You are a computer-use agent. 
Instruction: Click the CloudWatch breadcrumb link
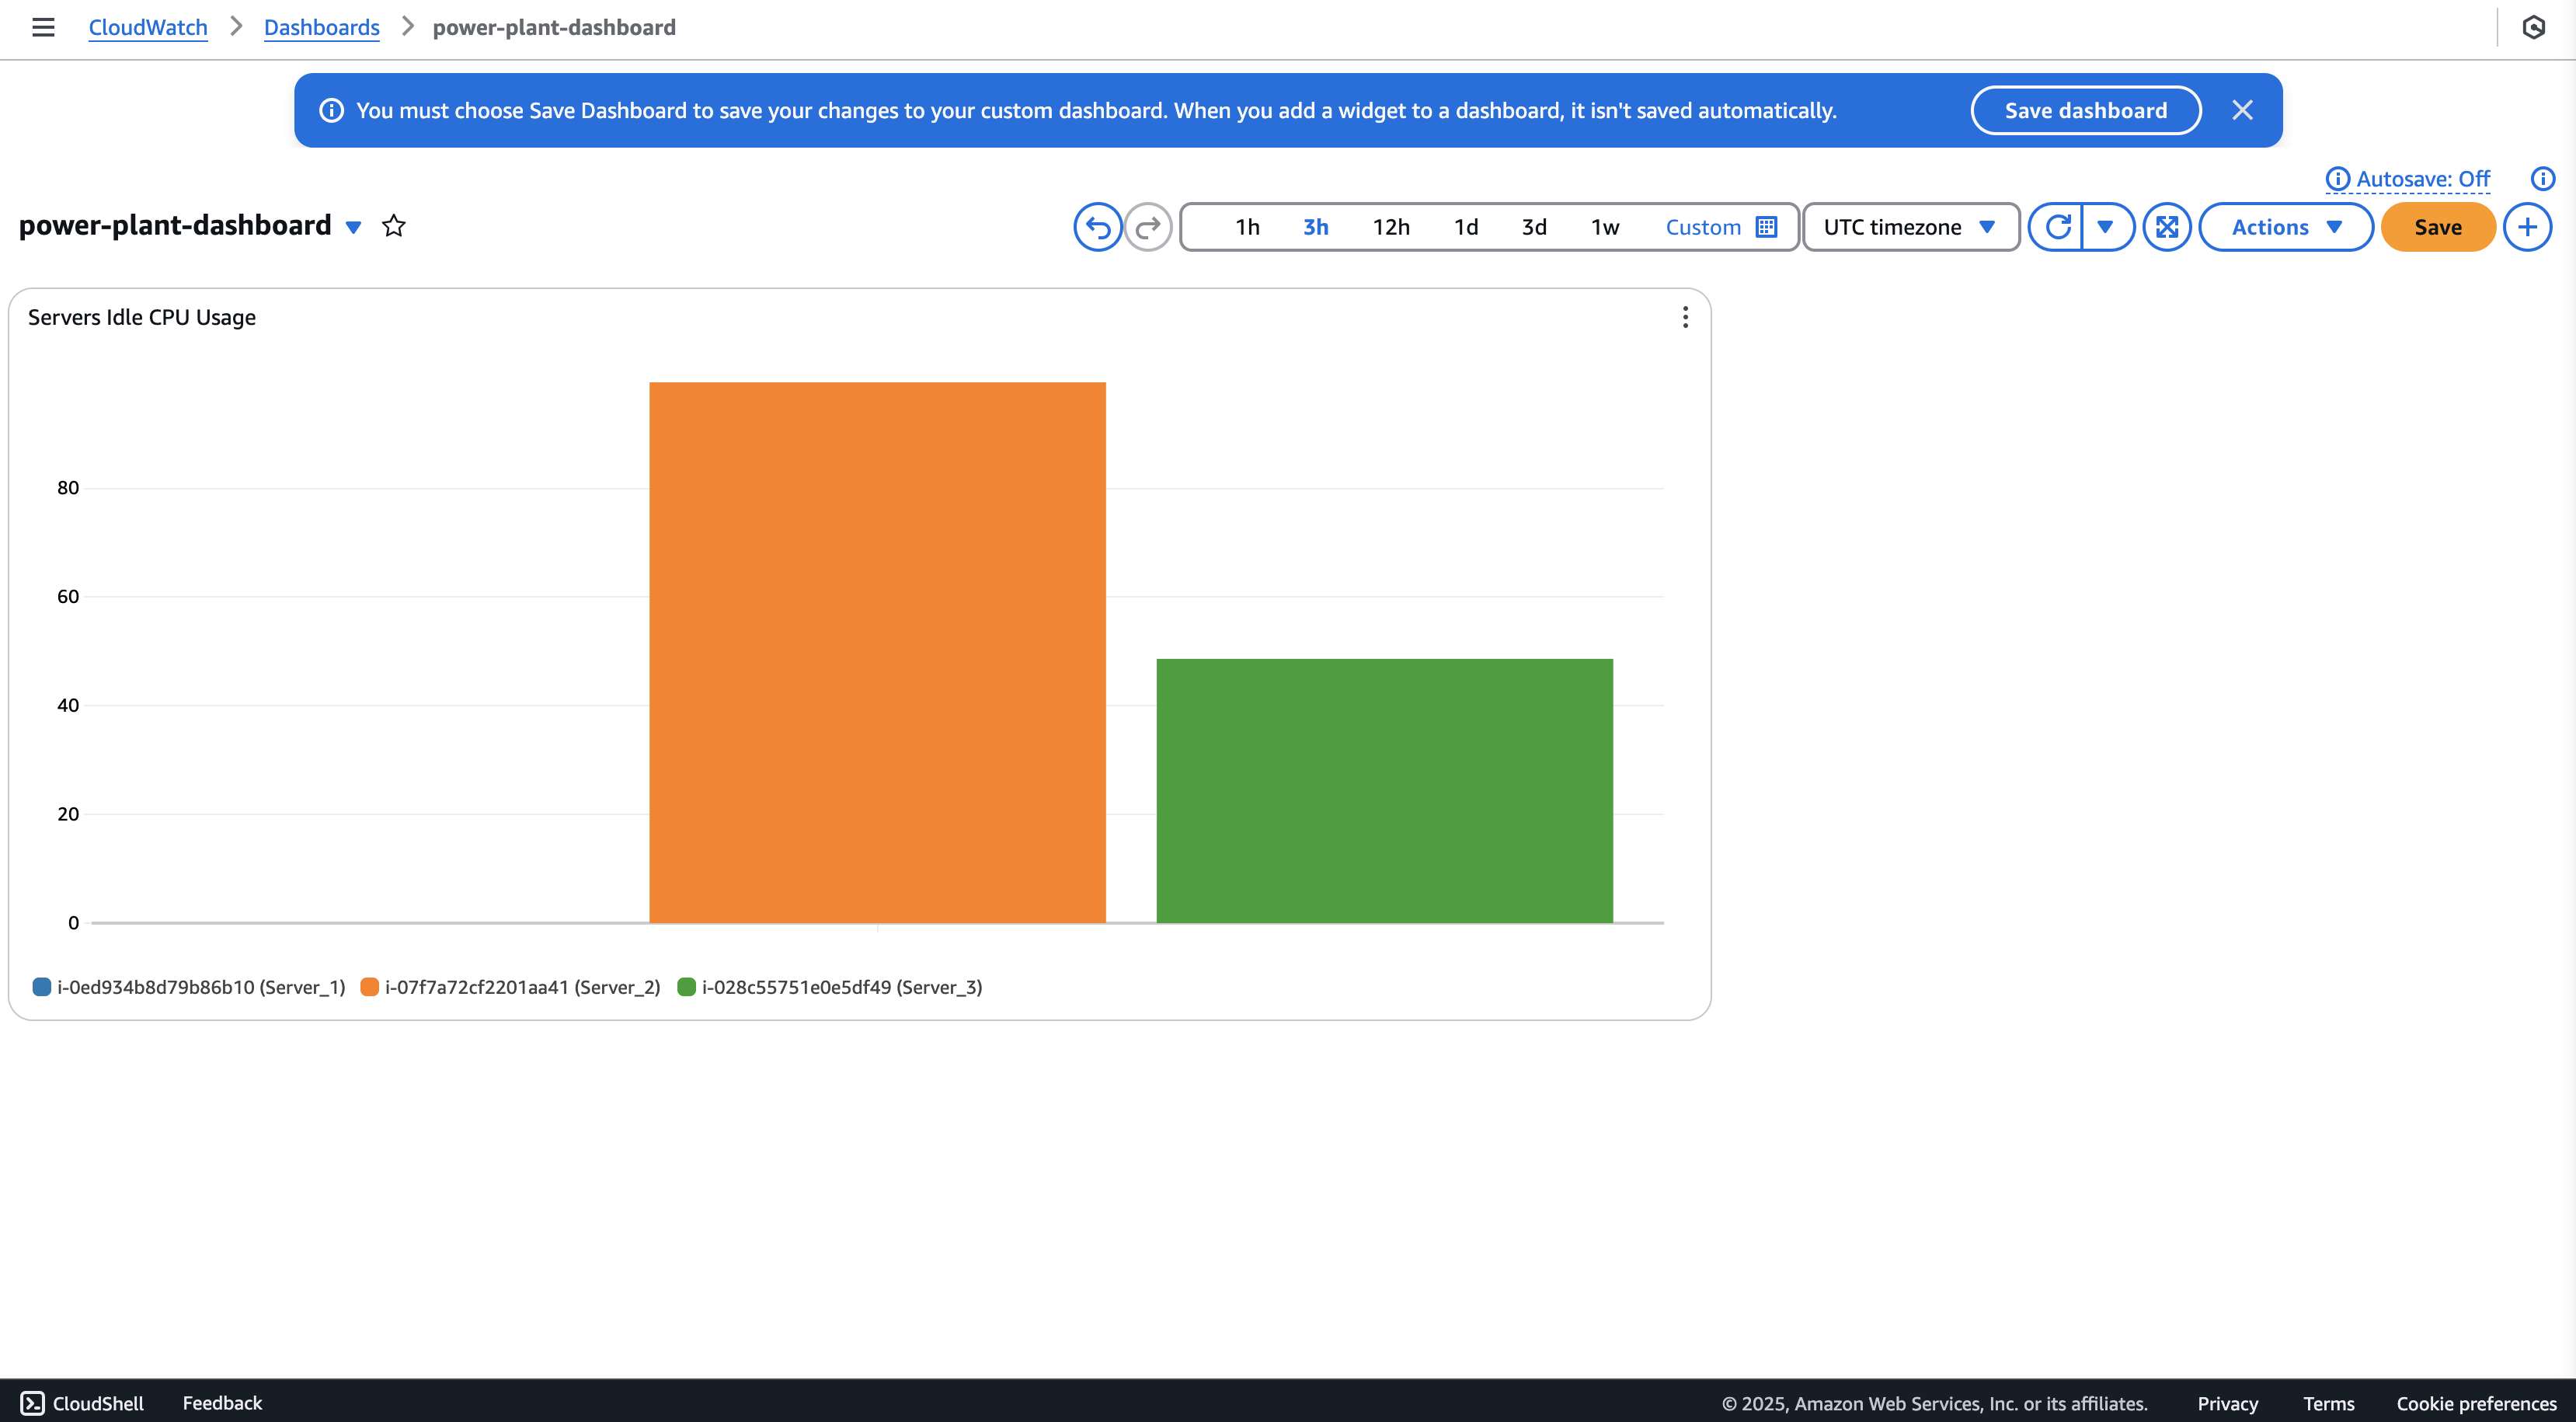click(x=148, y=27)
